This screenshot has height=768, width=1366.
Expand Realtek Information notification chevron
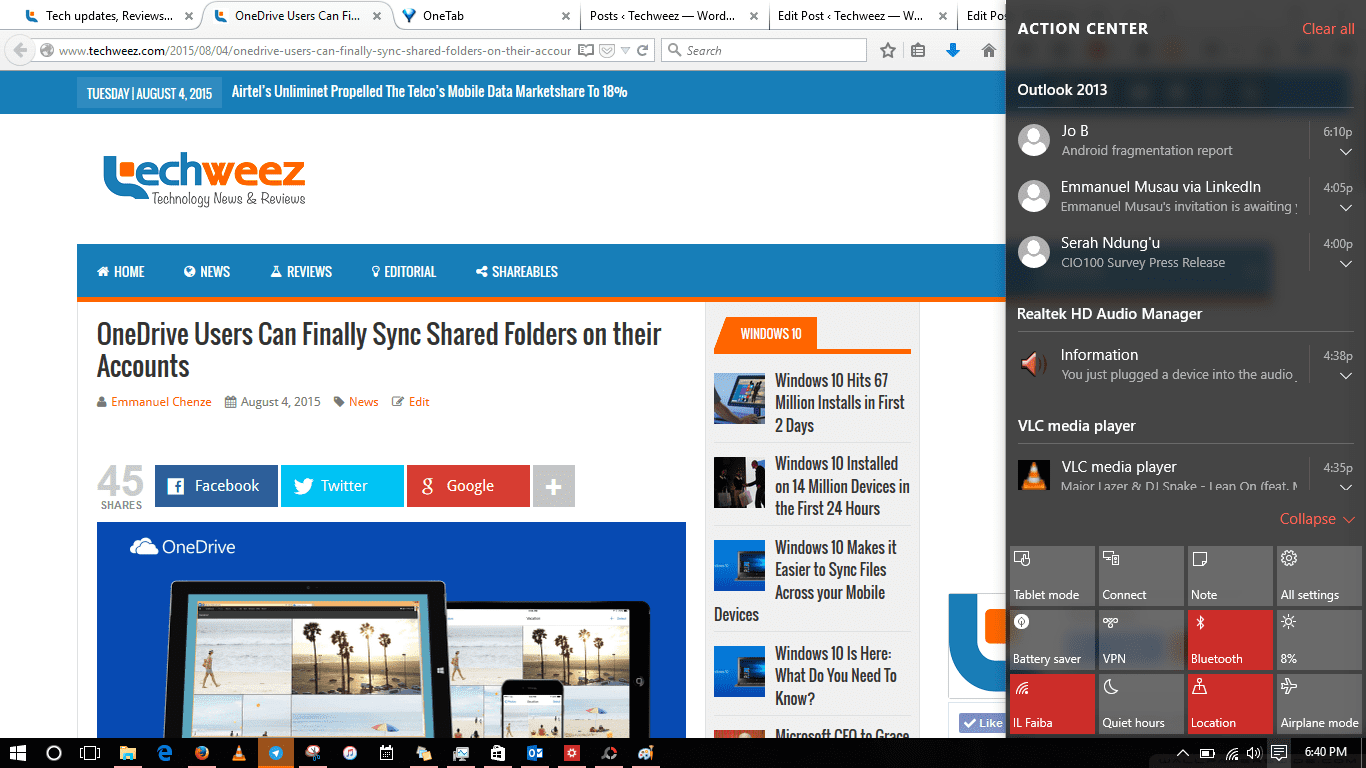pos(1346,376)
